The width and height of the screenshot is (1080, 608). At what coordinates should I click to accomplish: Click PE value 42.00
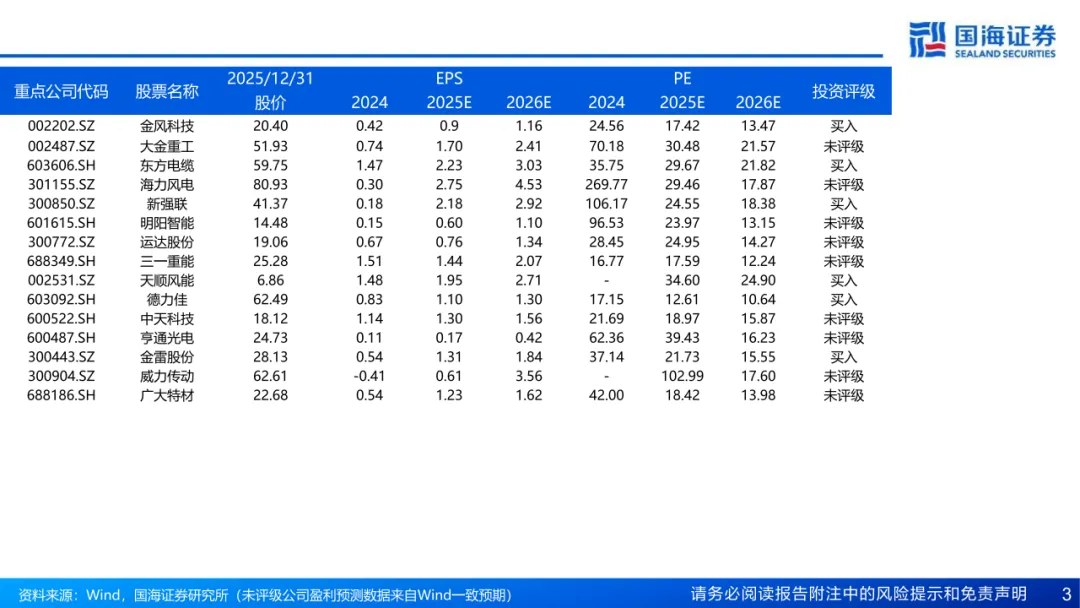coord(606,396)
